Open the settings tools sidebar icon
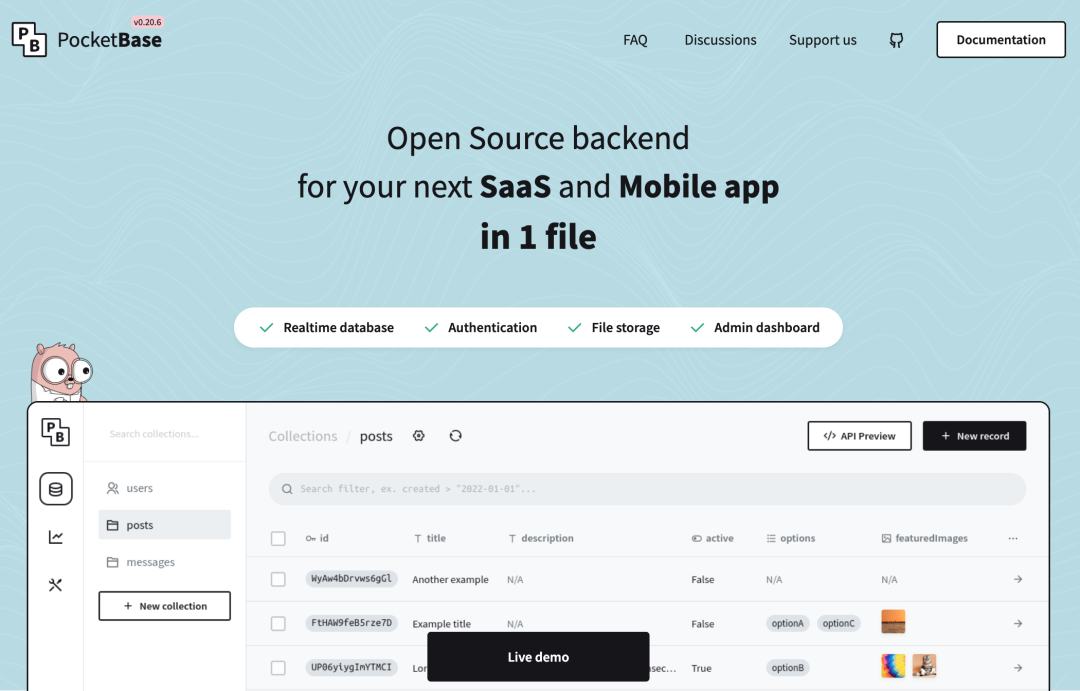The height and width of the screenshot is (691, 1080). [56, 585]
